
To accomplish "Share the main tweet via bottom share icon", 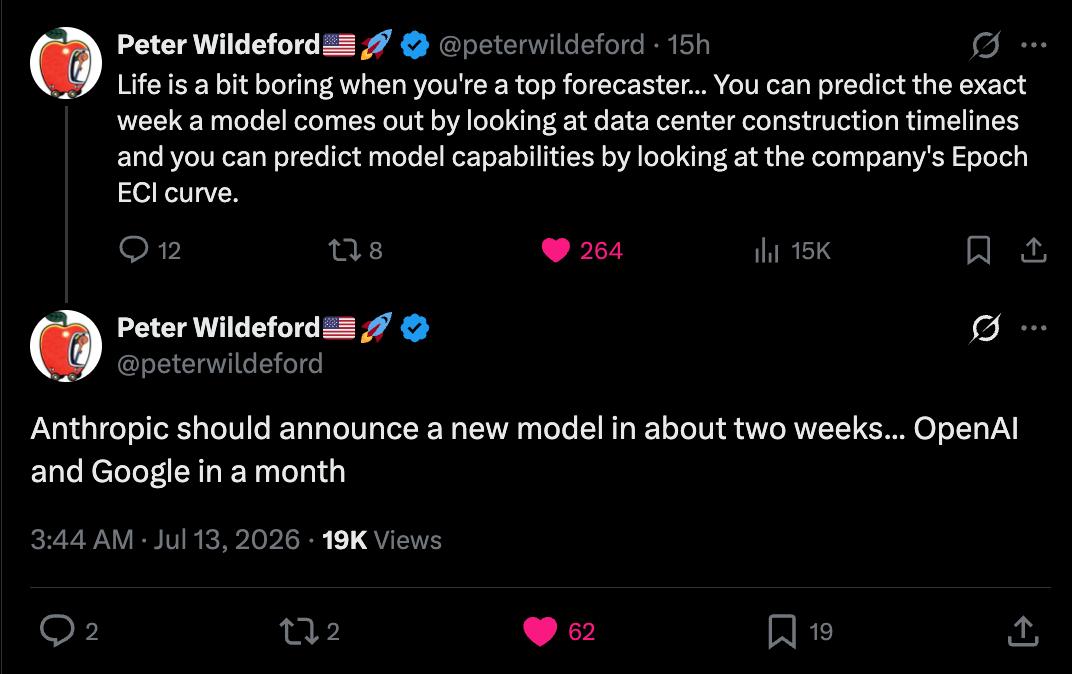I will [1023, 631].
